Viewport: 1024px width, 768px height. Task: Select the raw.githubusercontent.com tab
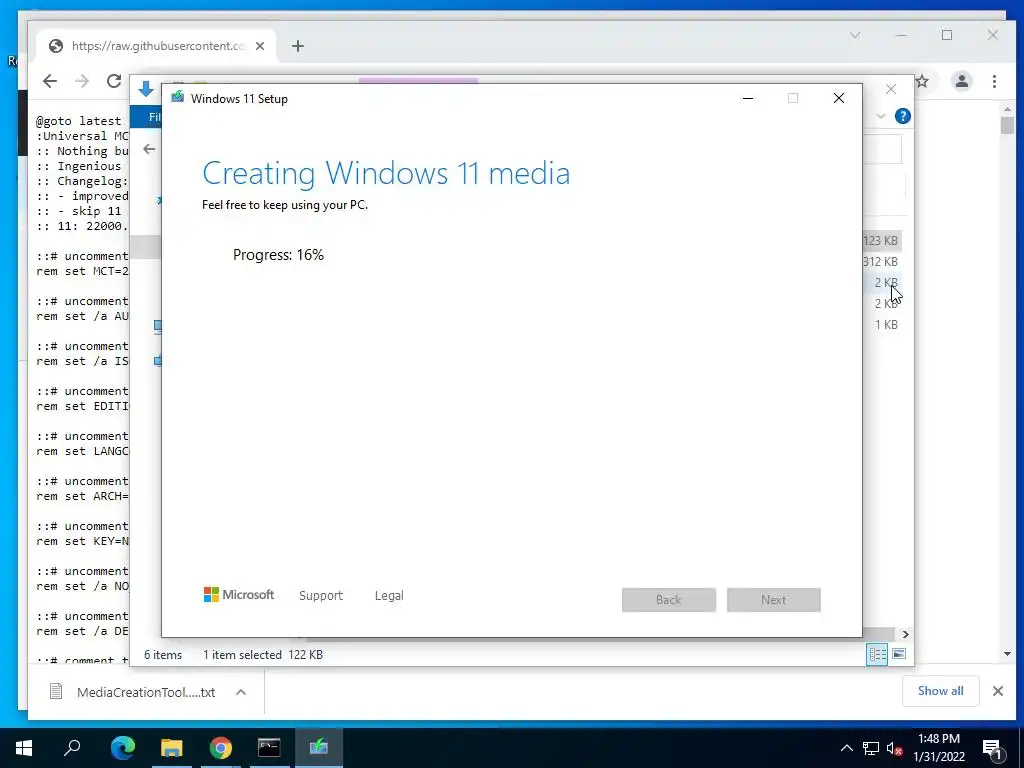[x=155, y=46]
